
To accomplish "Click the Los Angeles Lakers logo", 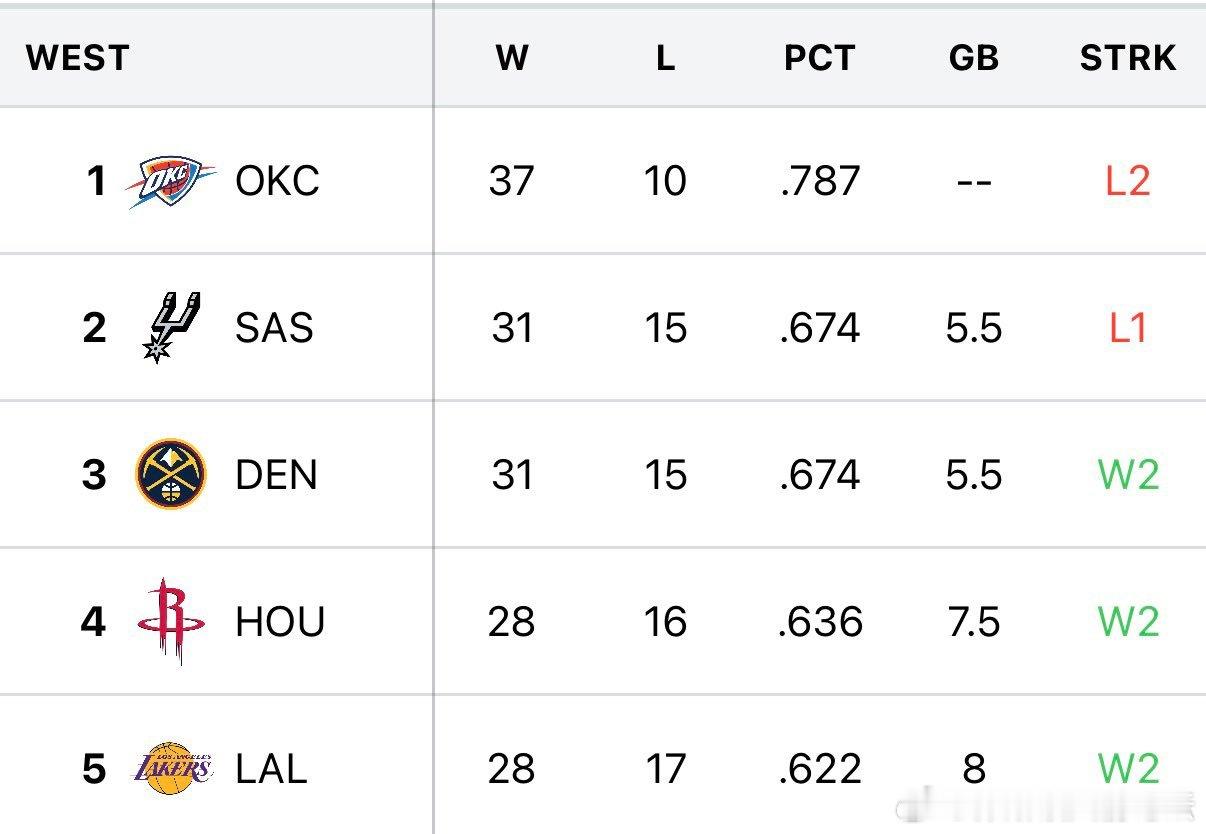I will coord(173,768).
